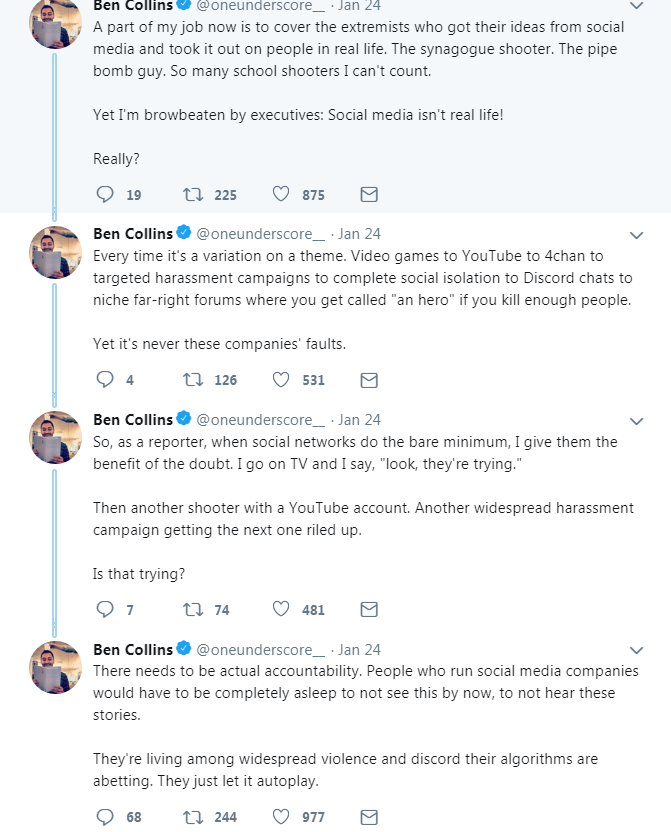Retweet the 'actual accountability' tweet
This screenshot has height=832, width=671.
click(x=193, y=817)
